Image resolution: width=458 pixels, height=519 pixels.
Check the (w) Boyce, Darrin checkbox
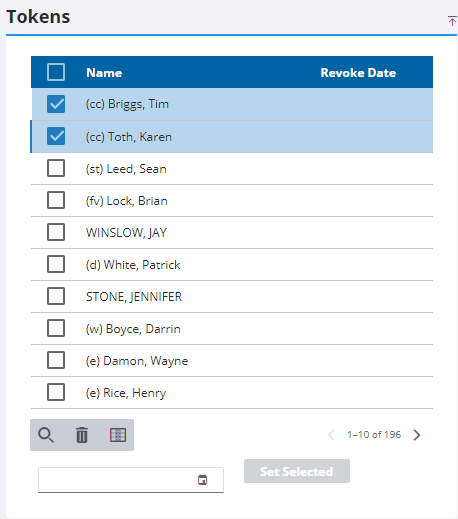click(56, 328)
